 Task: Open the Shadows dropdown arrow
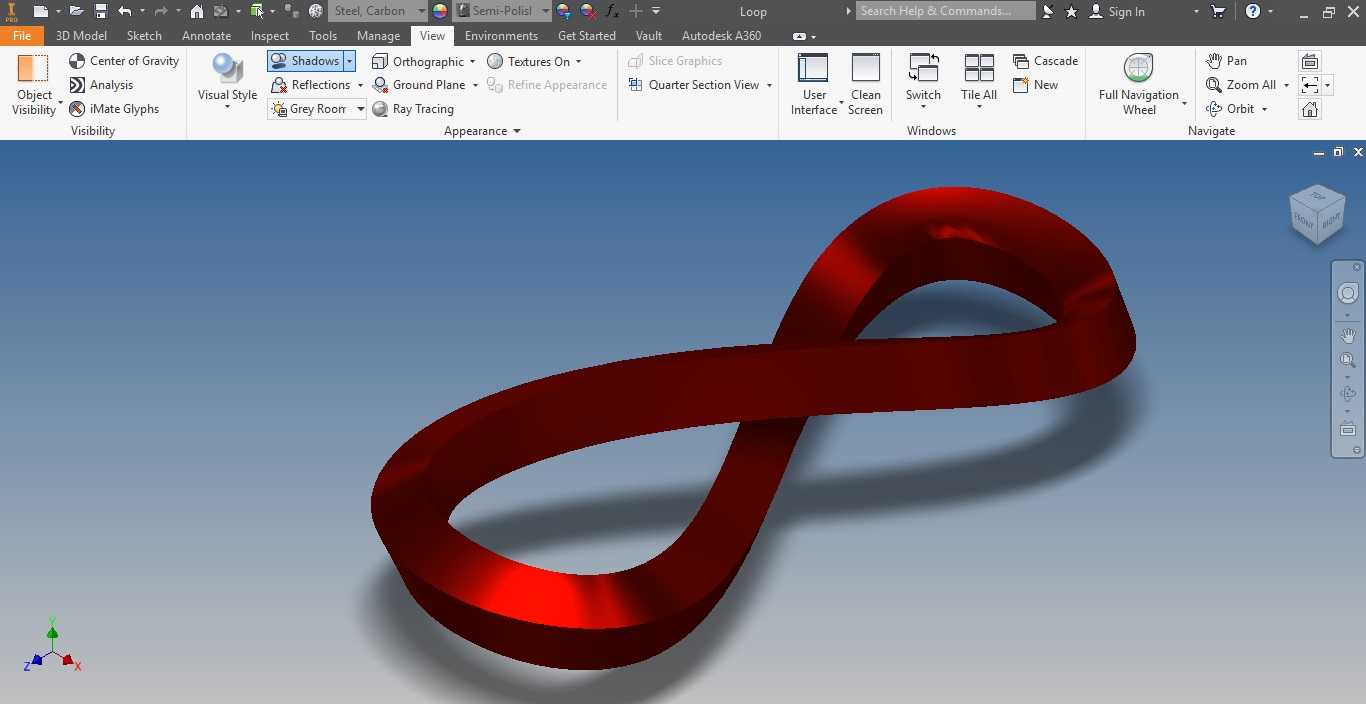(x=349, y=61)
